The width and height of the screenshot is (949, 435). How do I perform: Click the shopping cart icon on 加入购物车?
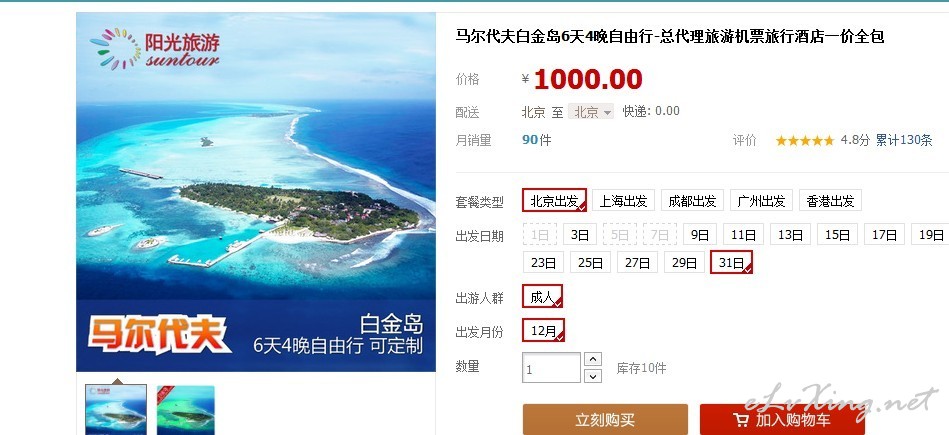point(740,419)
